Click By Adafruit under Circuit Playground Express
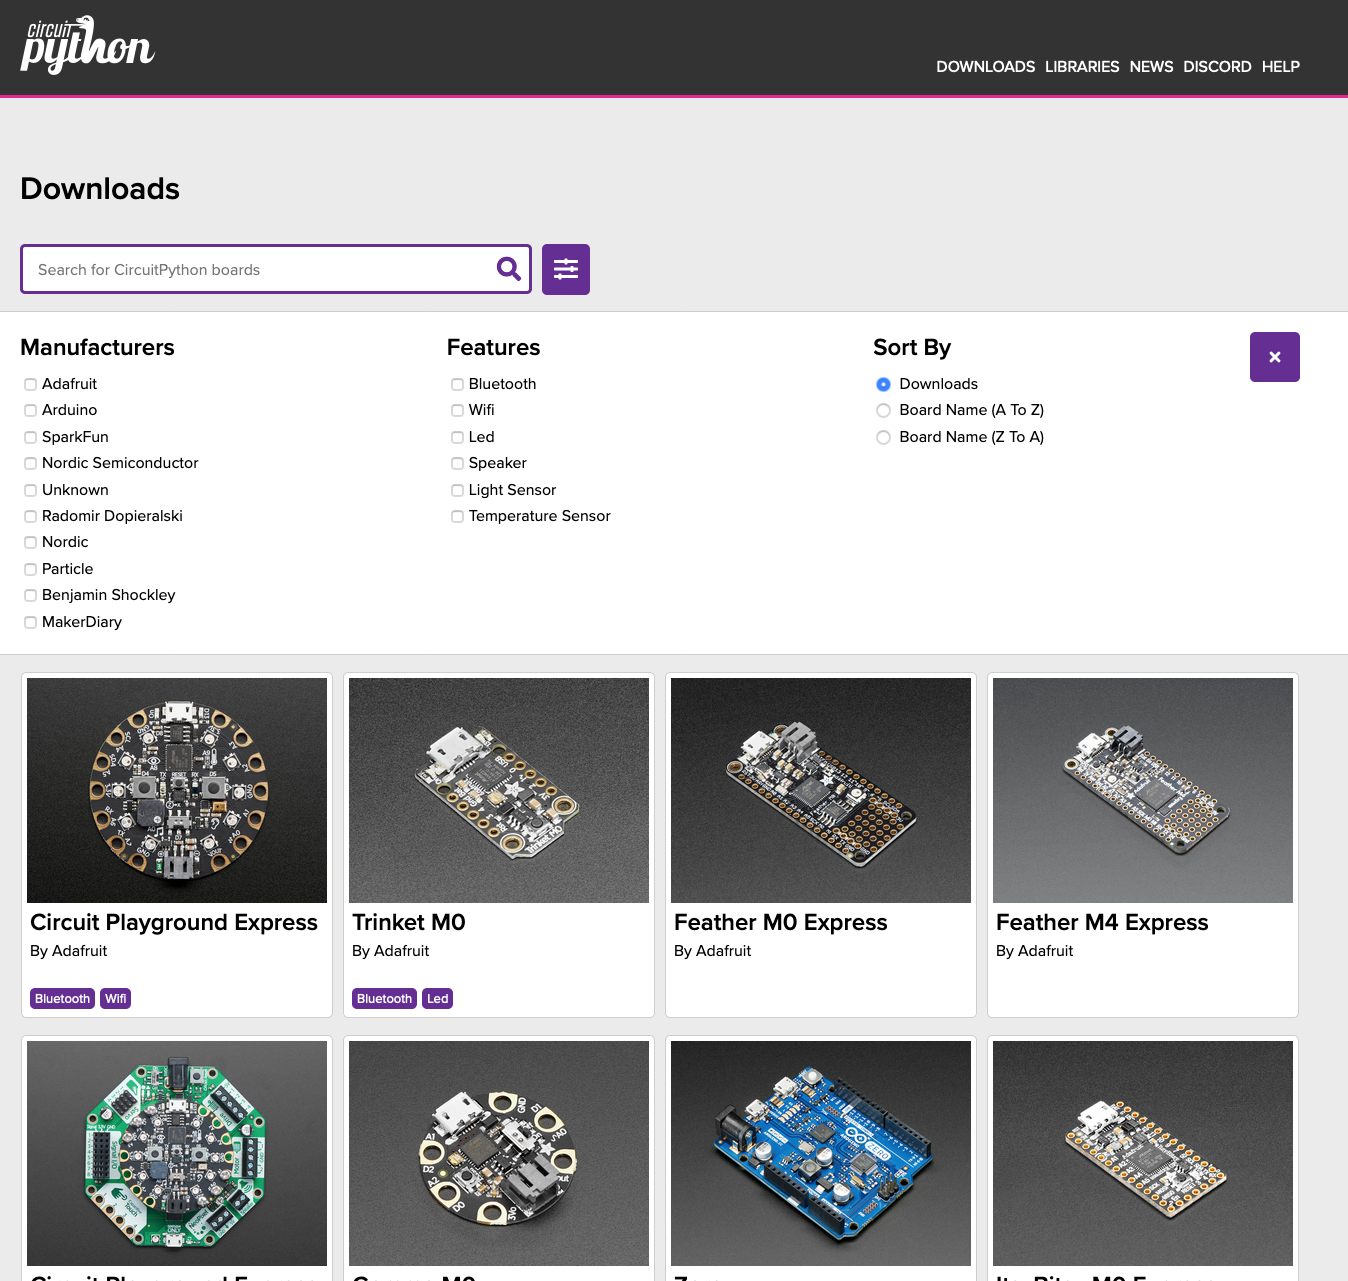The height and width of the screenshot is (1281, 1348). pos(68,951)
